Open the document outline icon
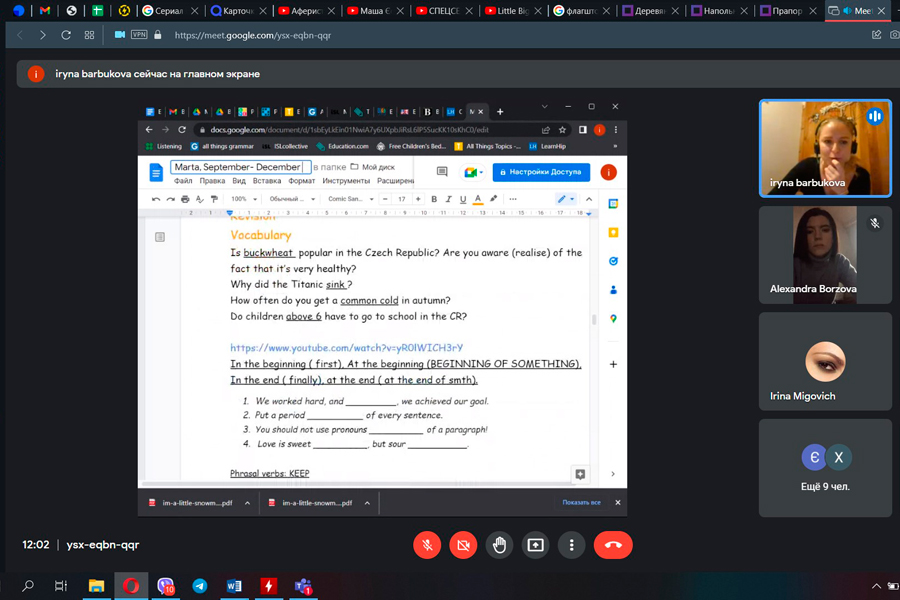 click(160, 237)
